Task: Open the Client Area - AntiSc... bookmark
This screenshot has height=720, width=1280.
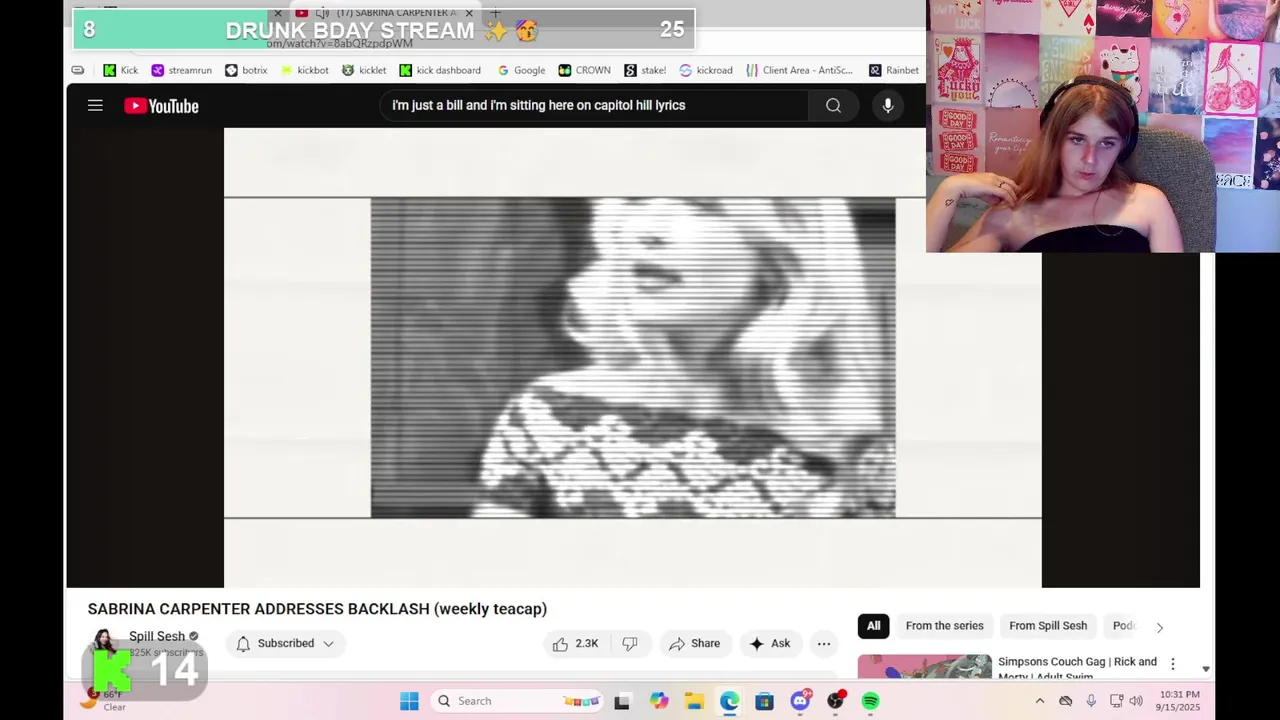Action: click(x=799, y=70)
